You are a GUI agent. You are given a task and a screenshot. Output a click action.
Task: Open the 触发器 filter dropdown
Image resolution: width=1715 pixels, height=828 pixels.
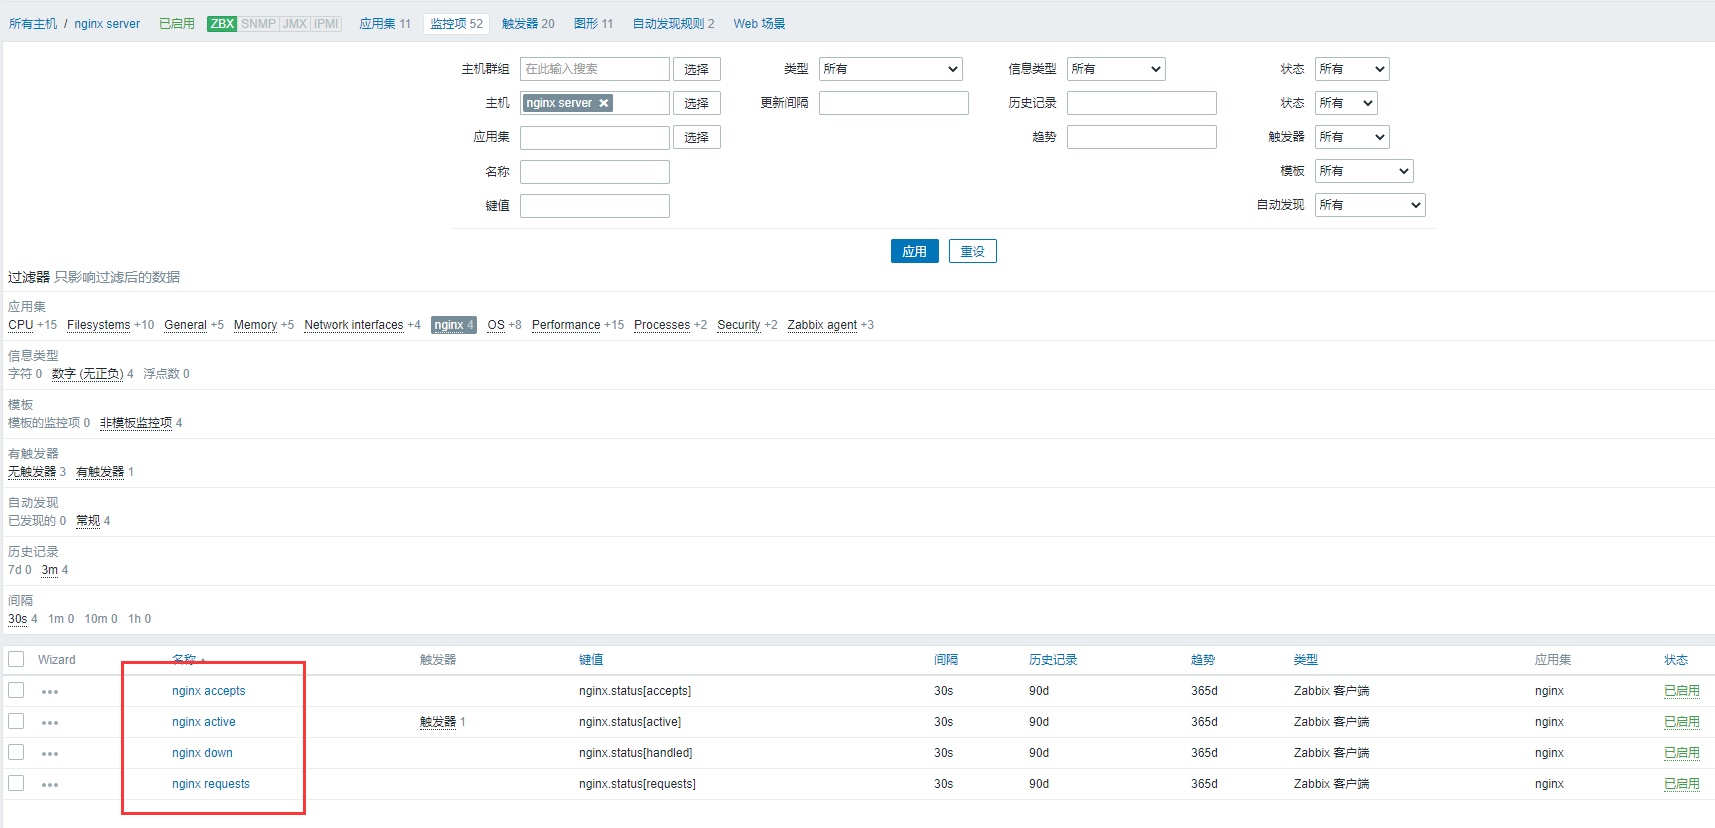1352,137
